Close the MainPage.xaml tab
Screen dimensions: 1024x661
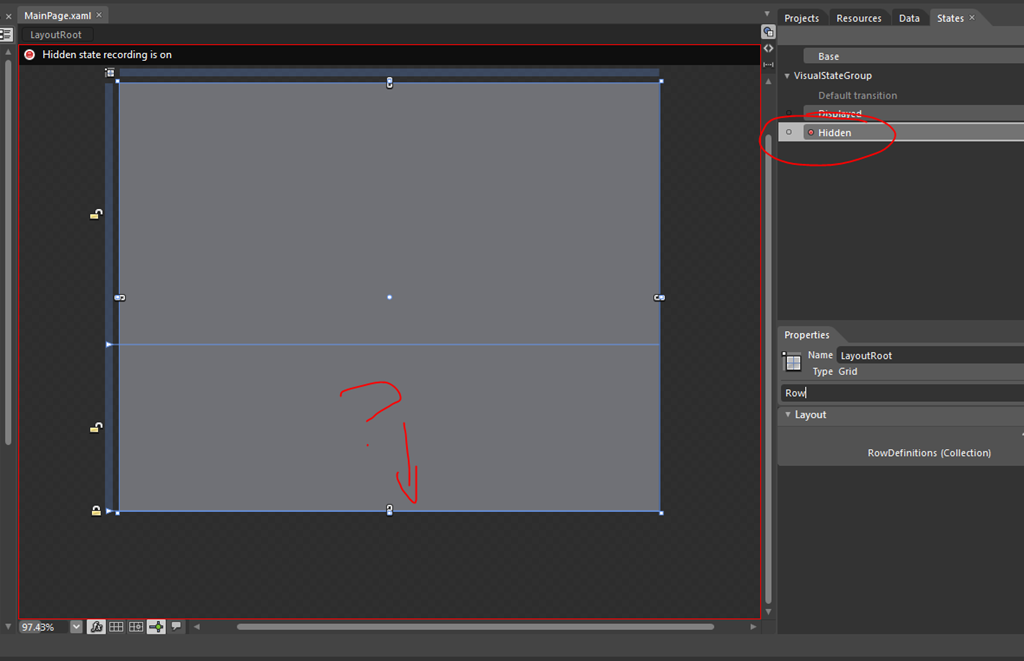pyautogui.click(x=99, y=15)
